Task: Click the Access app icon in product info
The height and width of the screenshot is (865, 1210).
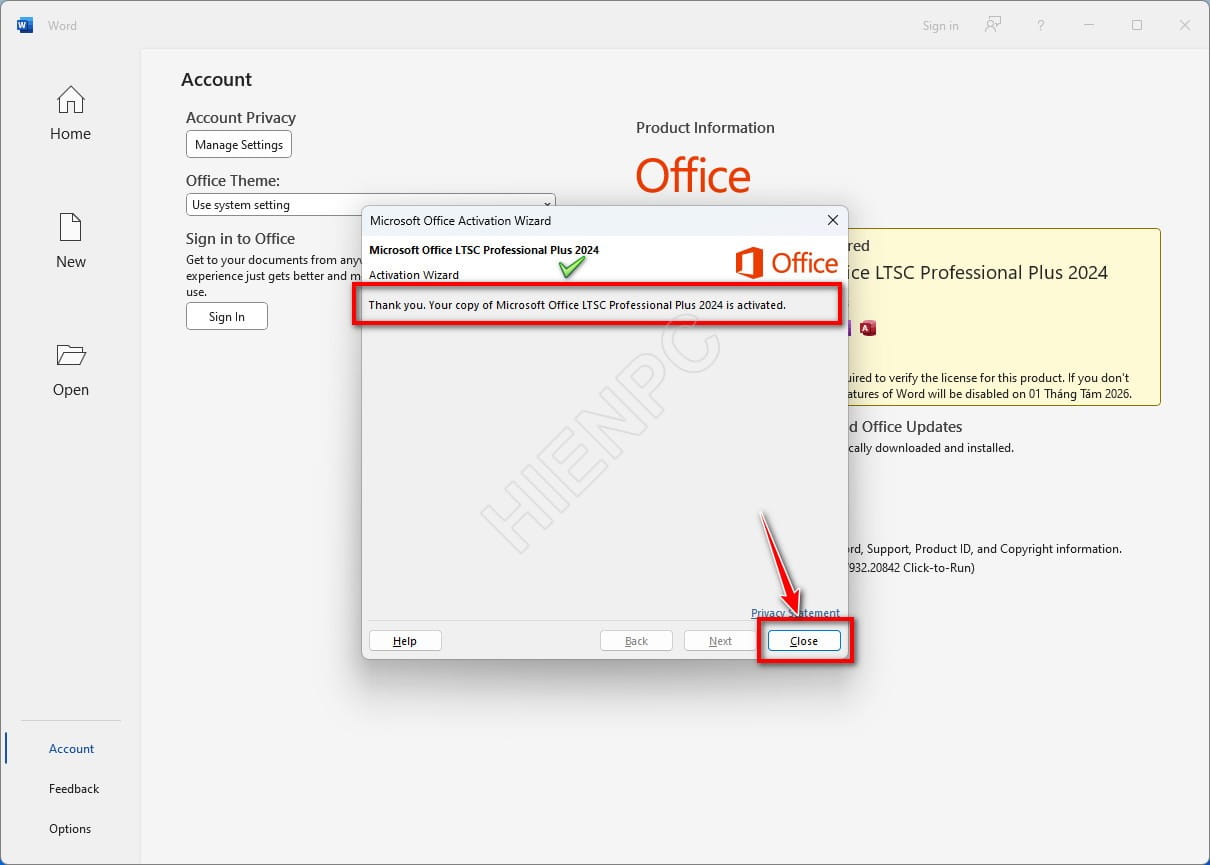Action: tap(867, 328)
